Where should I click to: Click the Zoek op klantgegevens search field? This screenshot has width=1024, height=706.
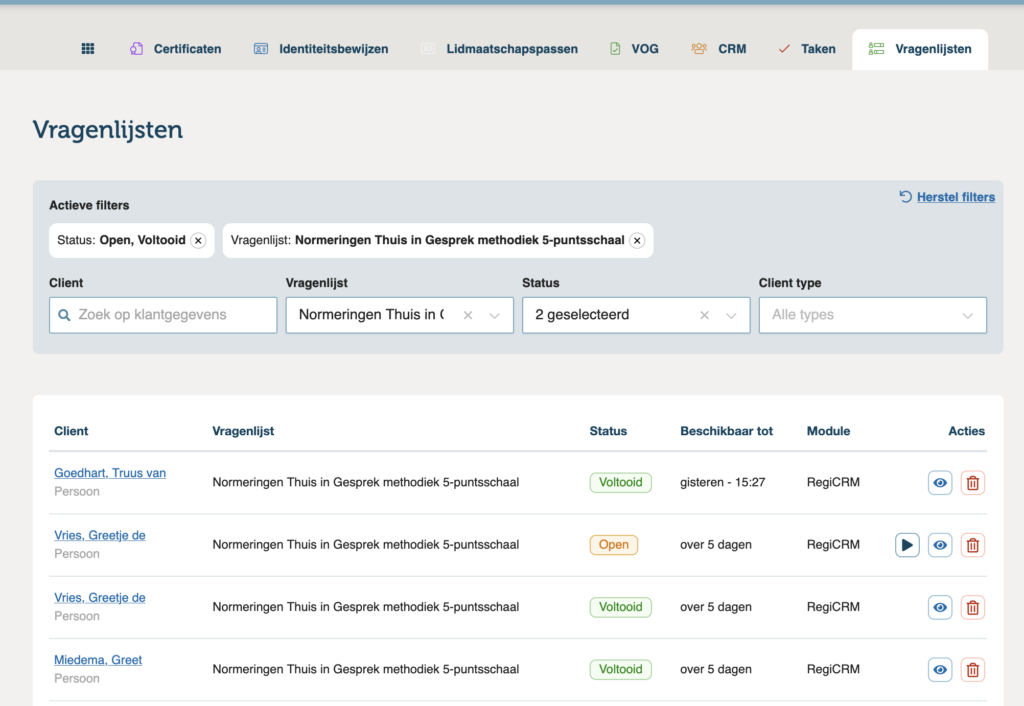click(x=162, y=314)
